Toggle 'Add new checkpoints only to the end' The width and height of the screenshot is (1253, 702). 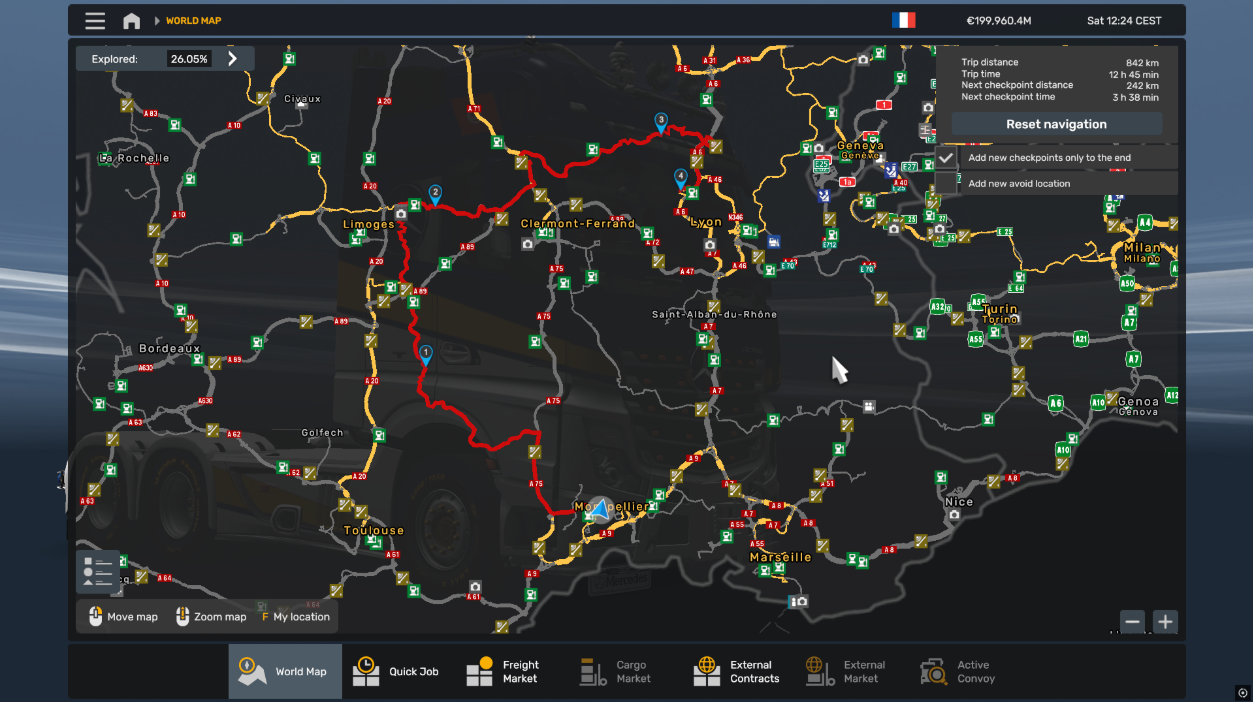coord(946,158)
